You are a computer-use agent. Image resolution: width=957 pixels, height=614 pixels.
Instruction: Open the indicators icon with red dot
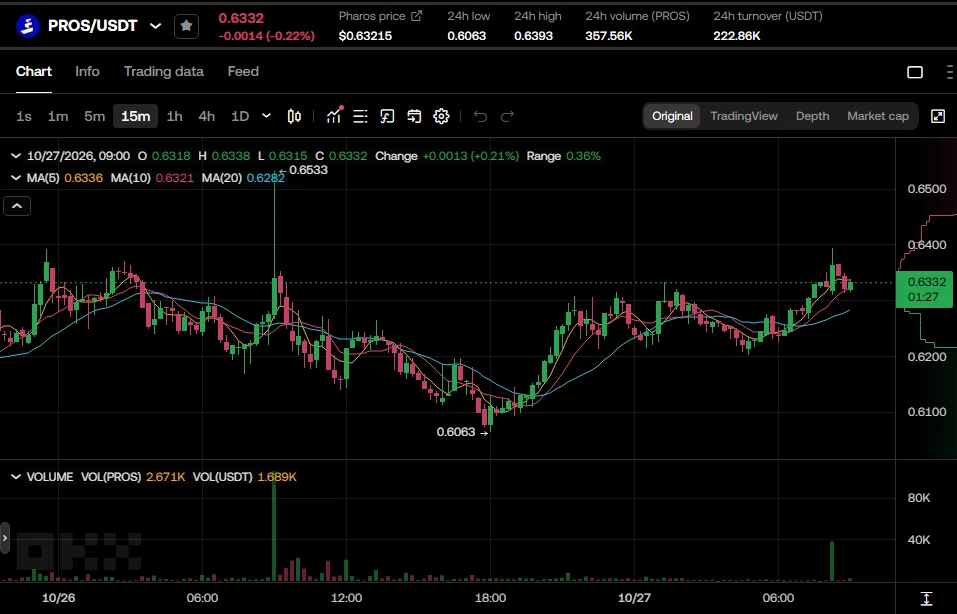point(334,115)
